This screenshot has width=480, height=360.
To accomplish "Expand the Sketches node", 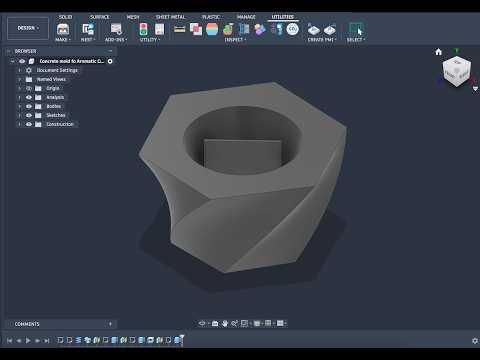I will pyautogui.click(x=19, y=115).
